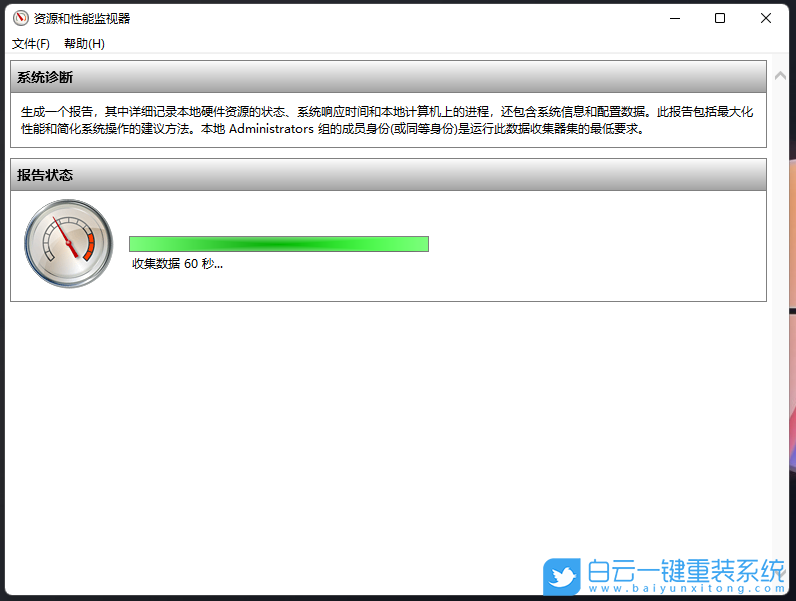Click the window title 资源和性能监视器
The image size is (796, 601).
(82, 19)
